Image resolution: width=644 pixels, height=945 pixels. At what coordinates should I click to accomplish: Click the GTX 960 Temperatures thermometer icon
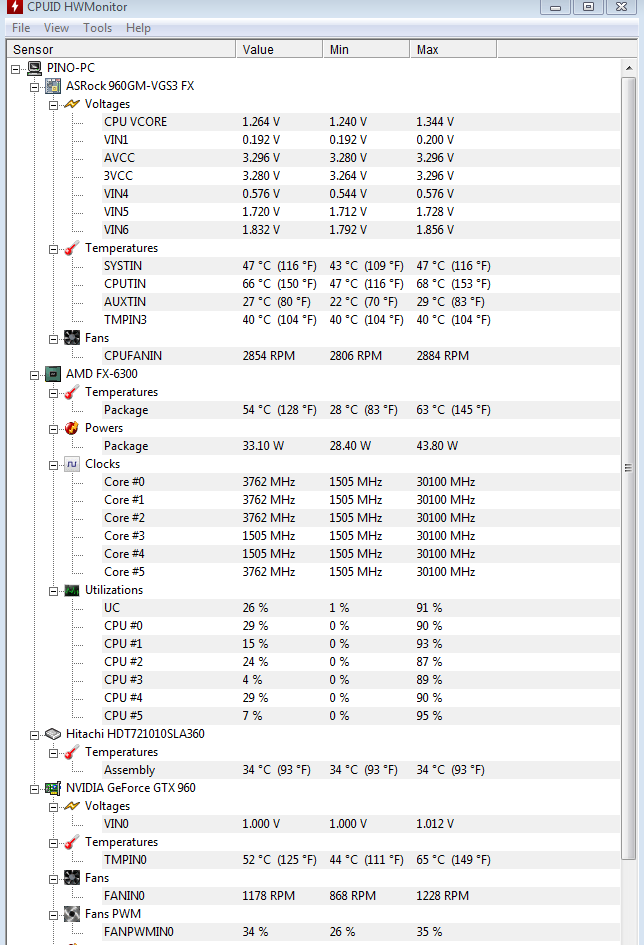tap(72, 843)
